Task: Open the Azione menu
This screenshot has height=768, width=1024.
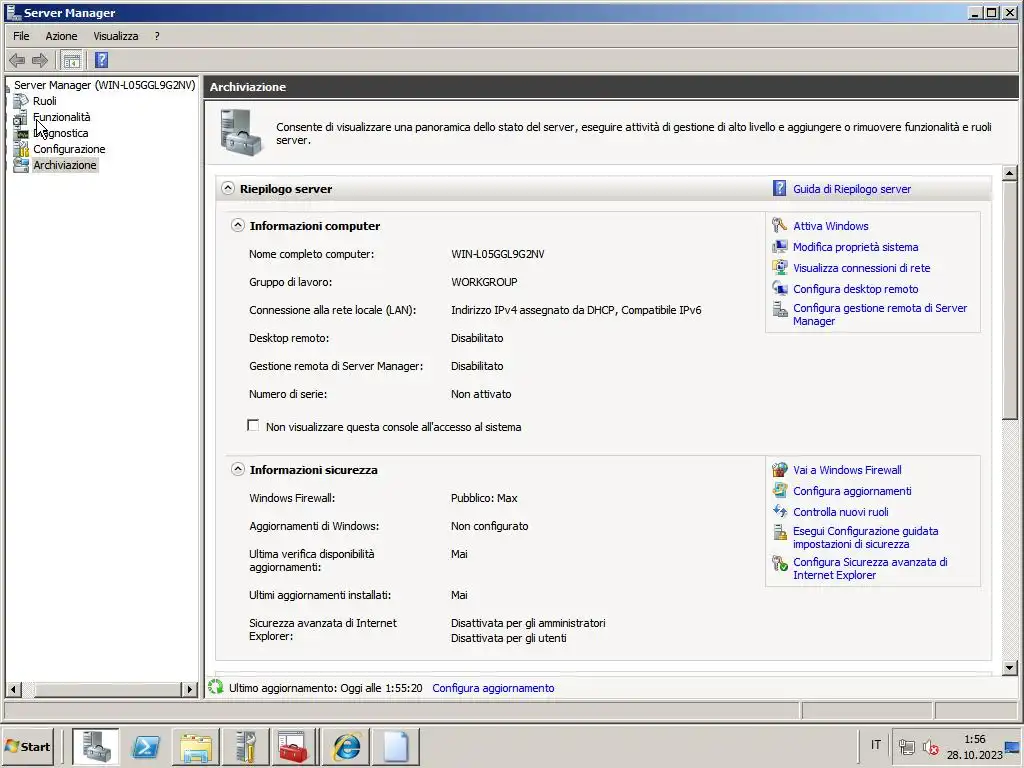Action: [61, 36]
